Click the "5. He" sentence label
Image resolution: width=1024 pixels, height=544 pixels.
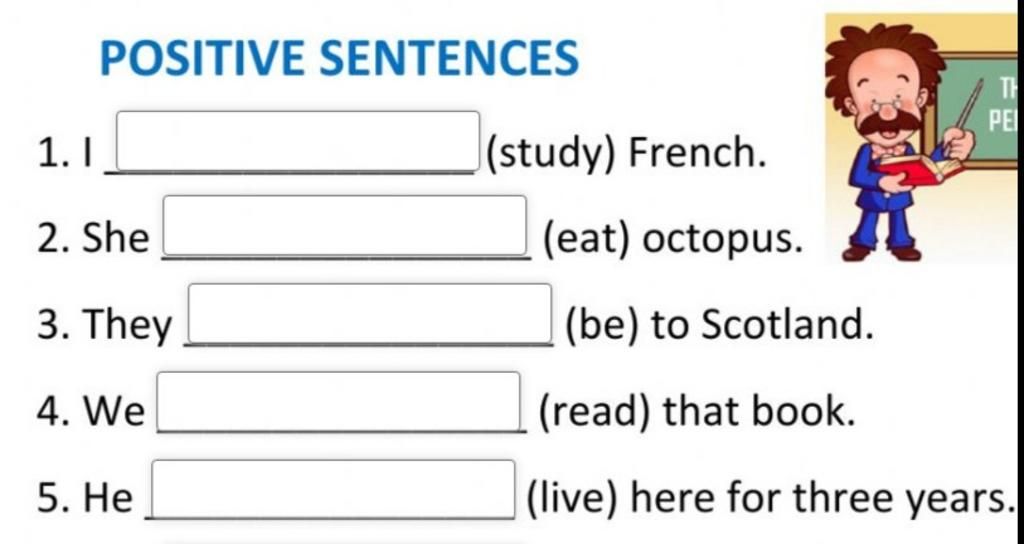[85, 498]
